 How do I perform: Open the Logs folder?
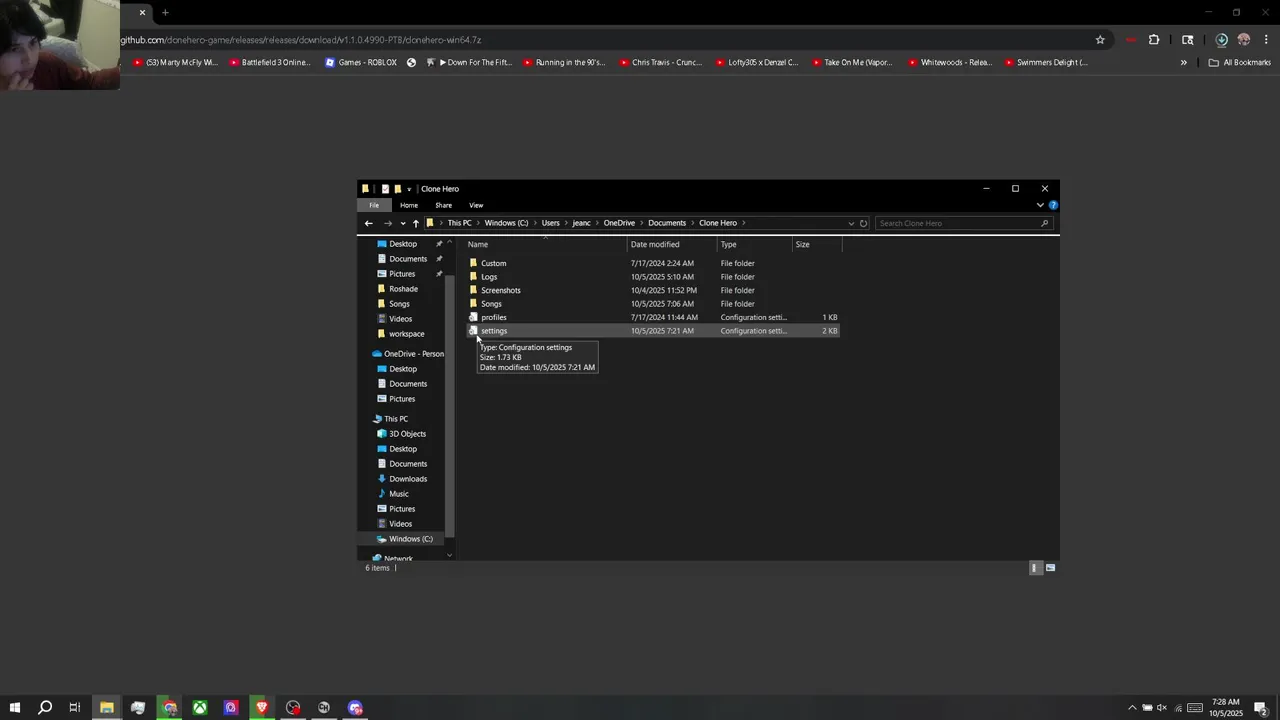point(489,277)
